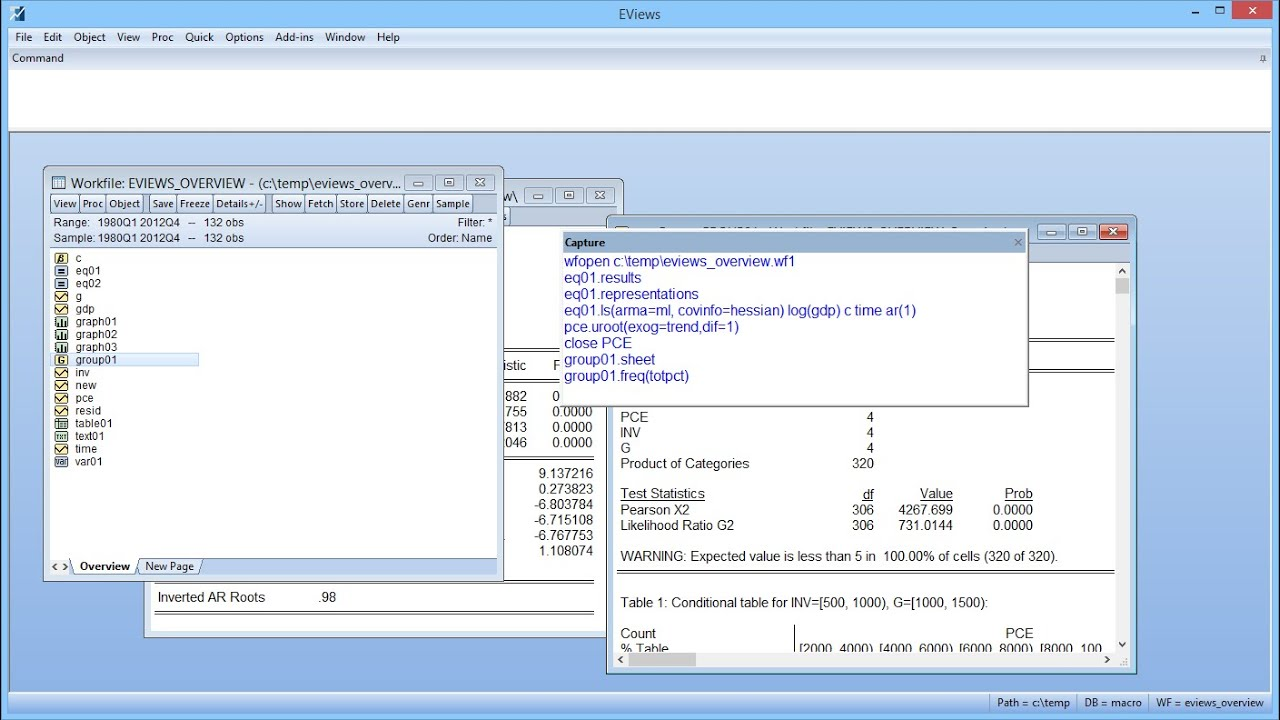Click the workfile Object button
The image size is (1280, 720).
pyautogui.click(x=125, y=204)
